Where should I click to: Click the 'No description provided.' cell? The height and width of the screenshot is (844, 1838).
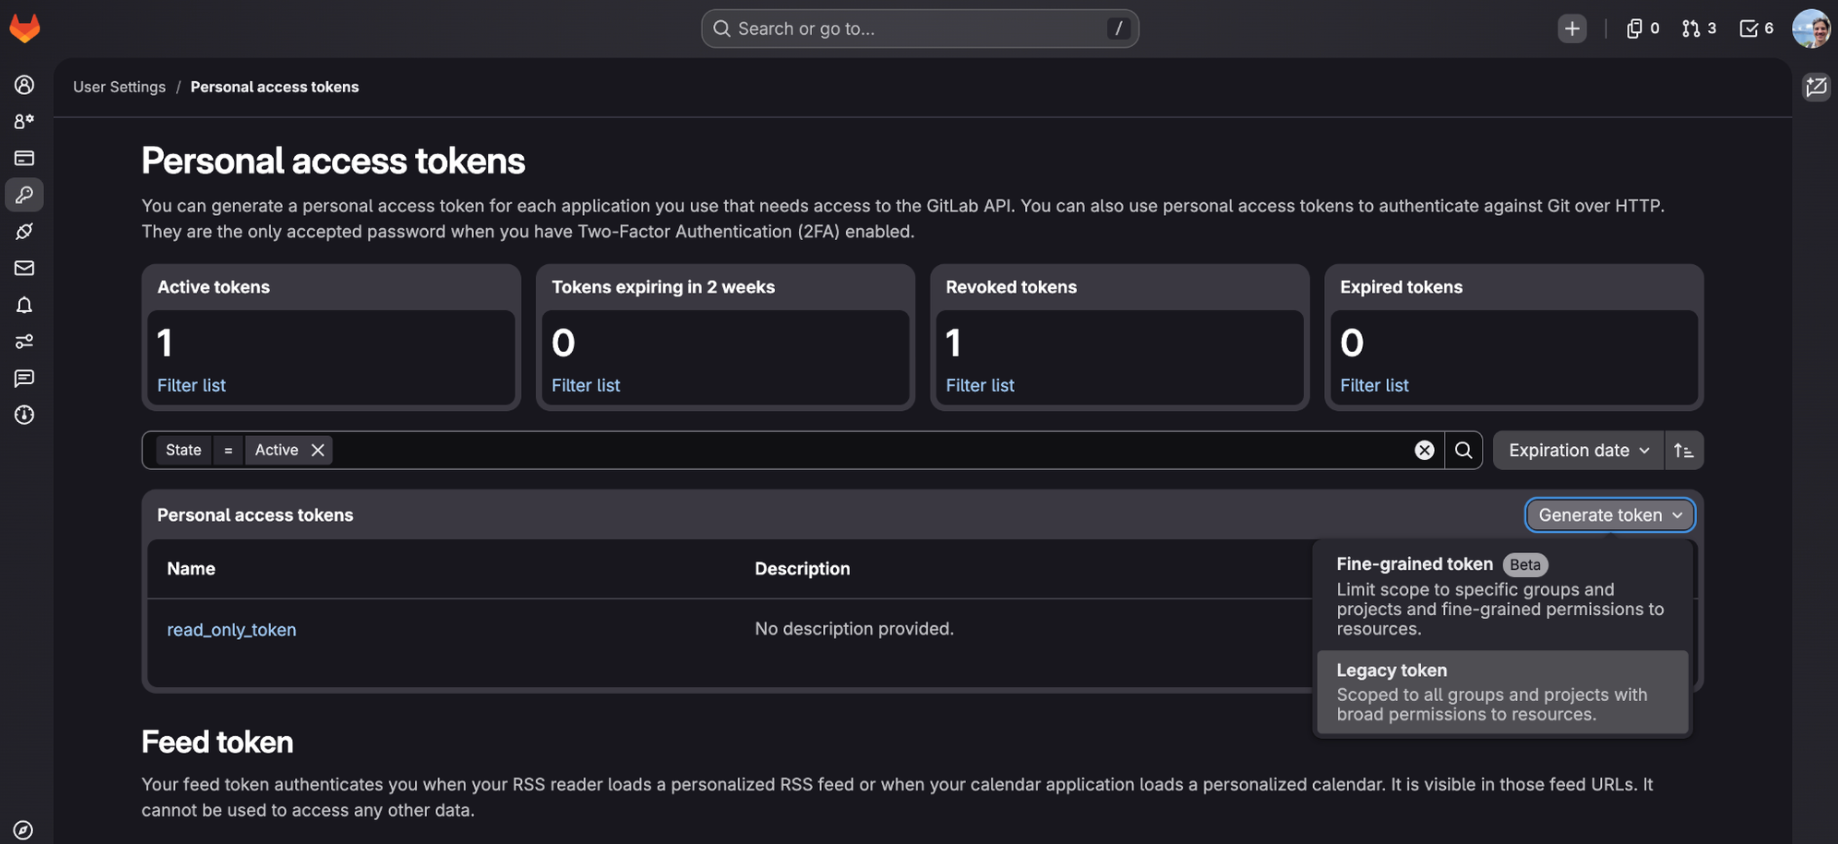point(854,629)
